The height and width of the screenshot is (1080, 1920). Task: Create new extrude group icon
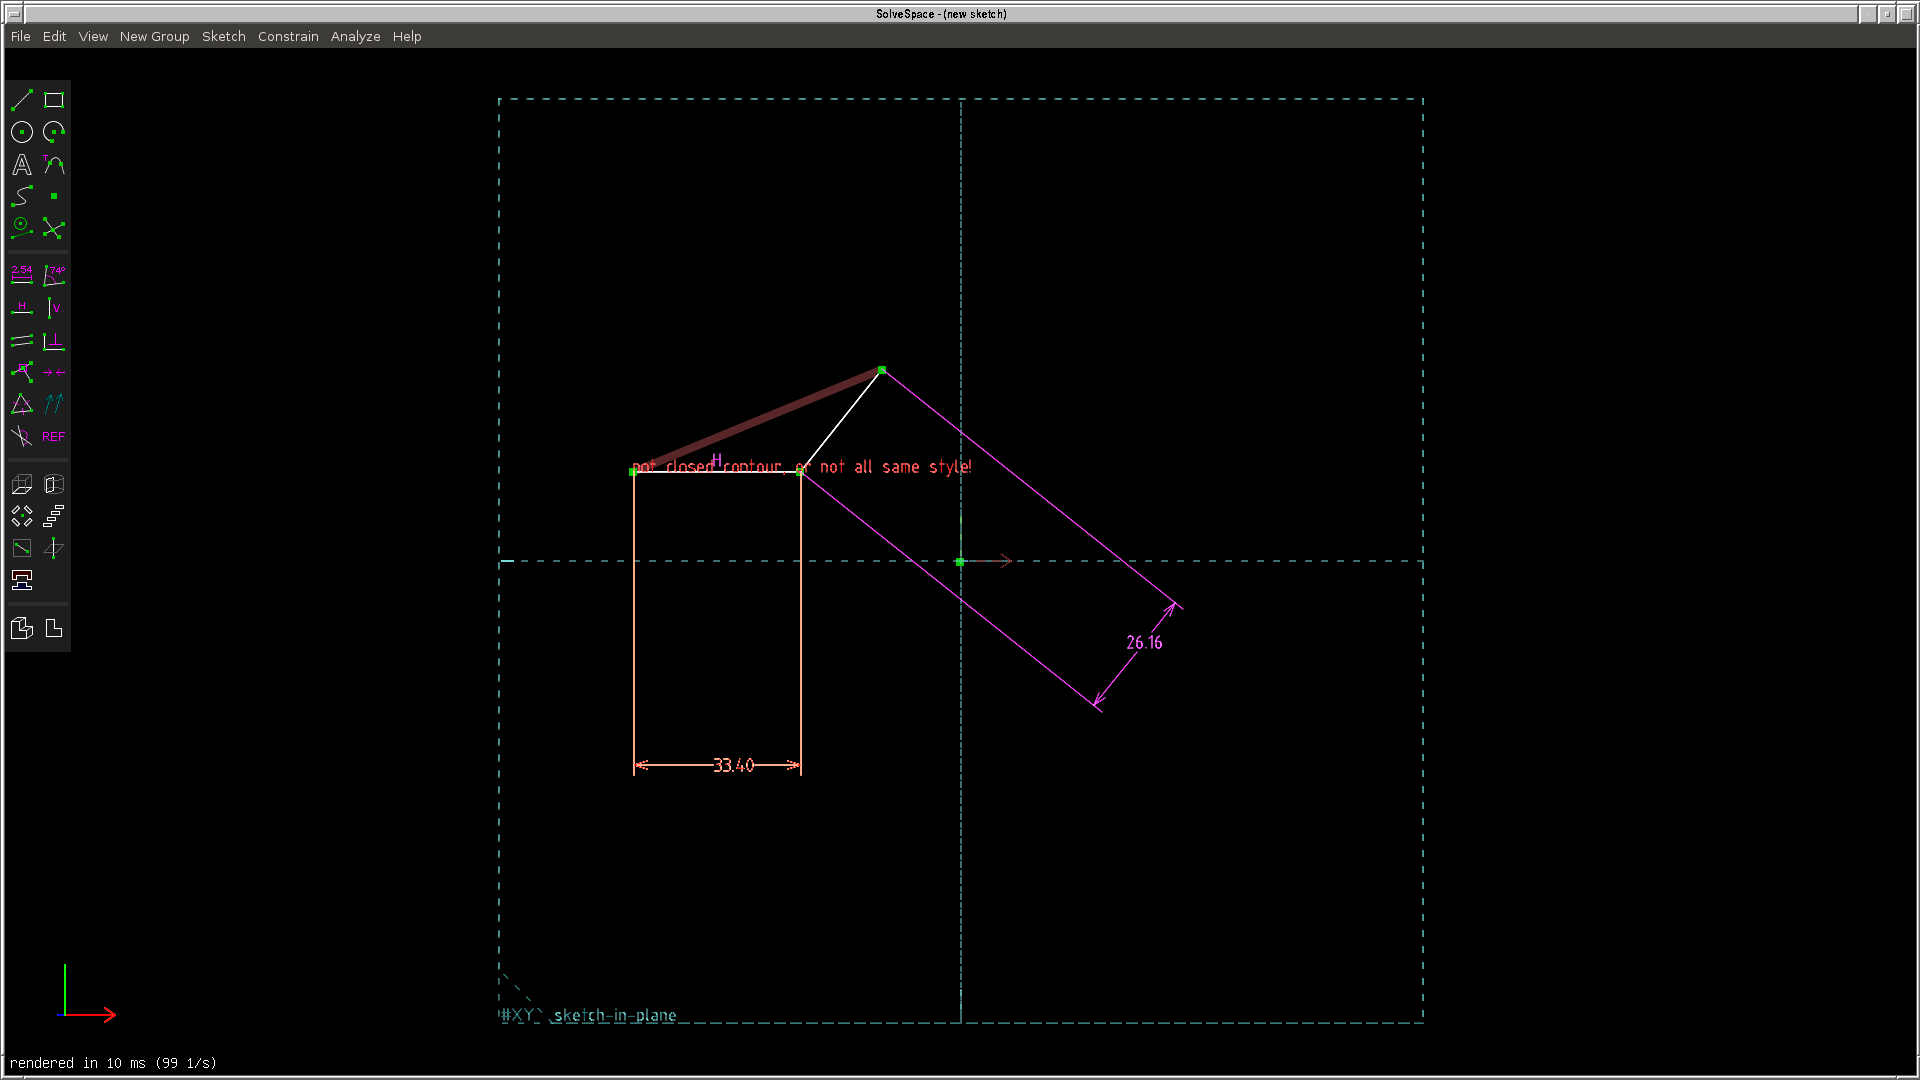click(x=22, y=485)
